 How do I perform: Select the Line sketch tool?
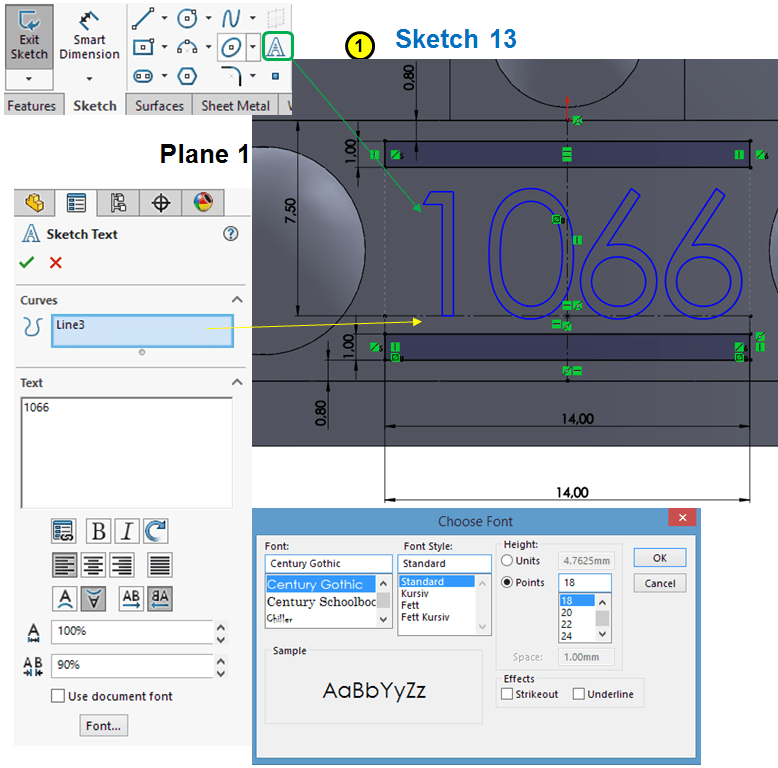tap(142, 18)
